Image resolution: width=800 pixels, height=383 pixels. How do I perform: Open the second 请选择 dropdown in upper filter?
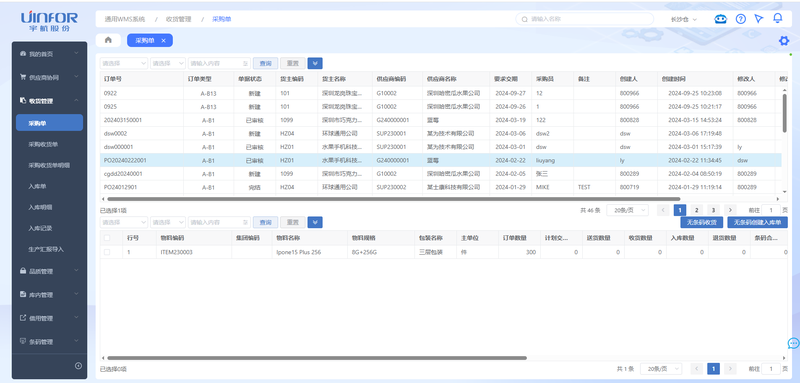pos(168,63)
